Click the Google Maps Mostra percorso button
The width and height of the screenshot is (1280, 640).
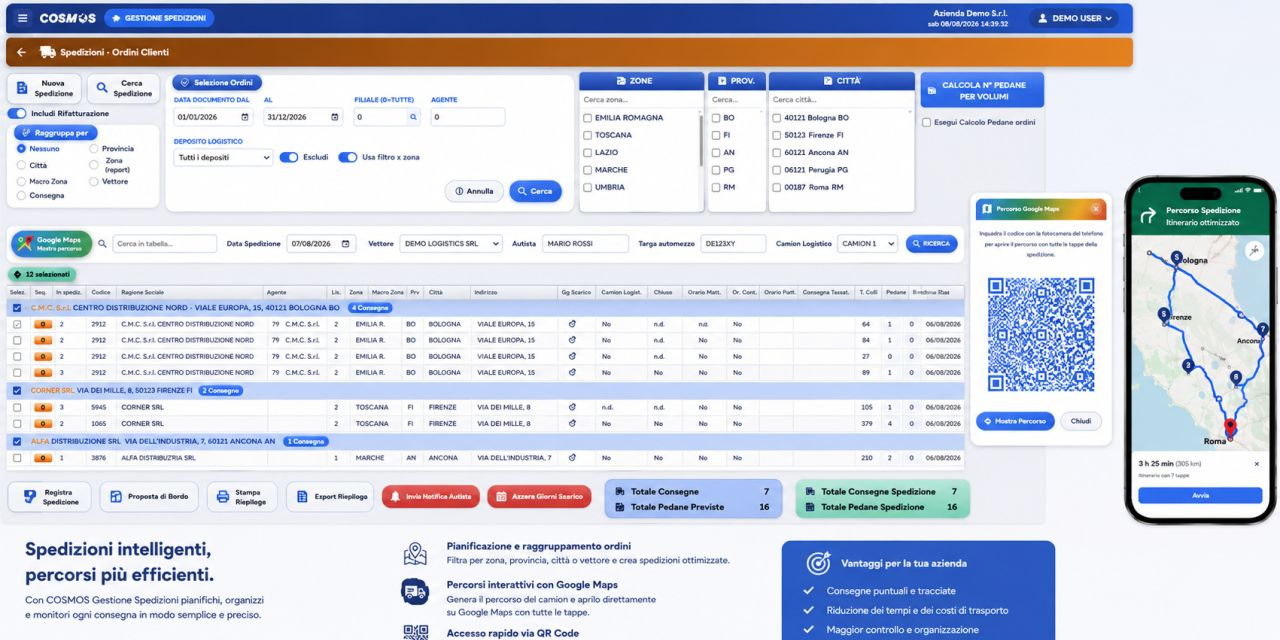[51, 243]
